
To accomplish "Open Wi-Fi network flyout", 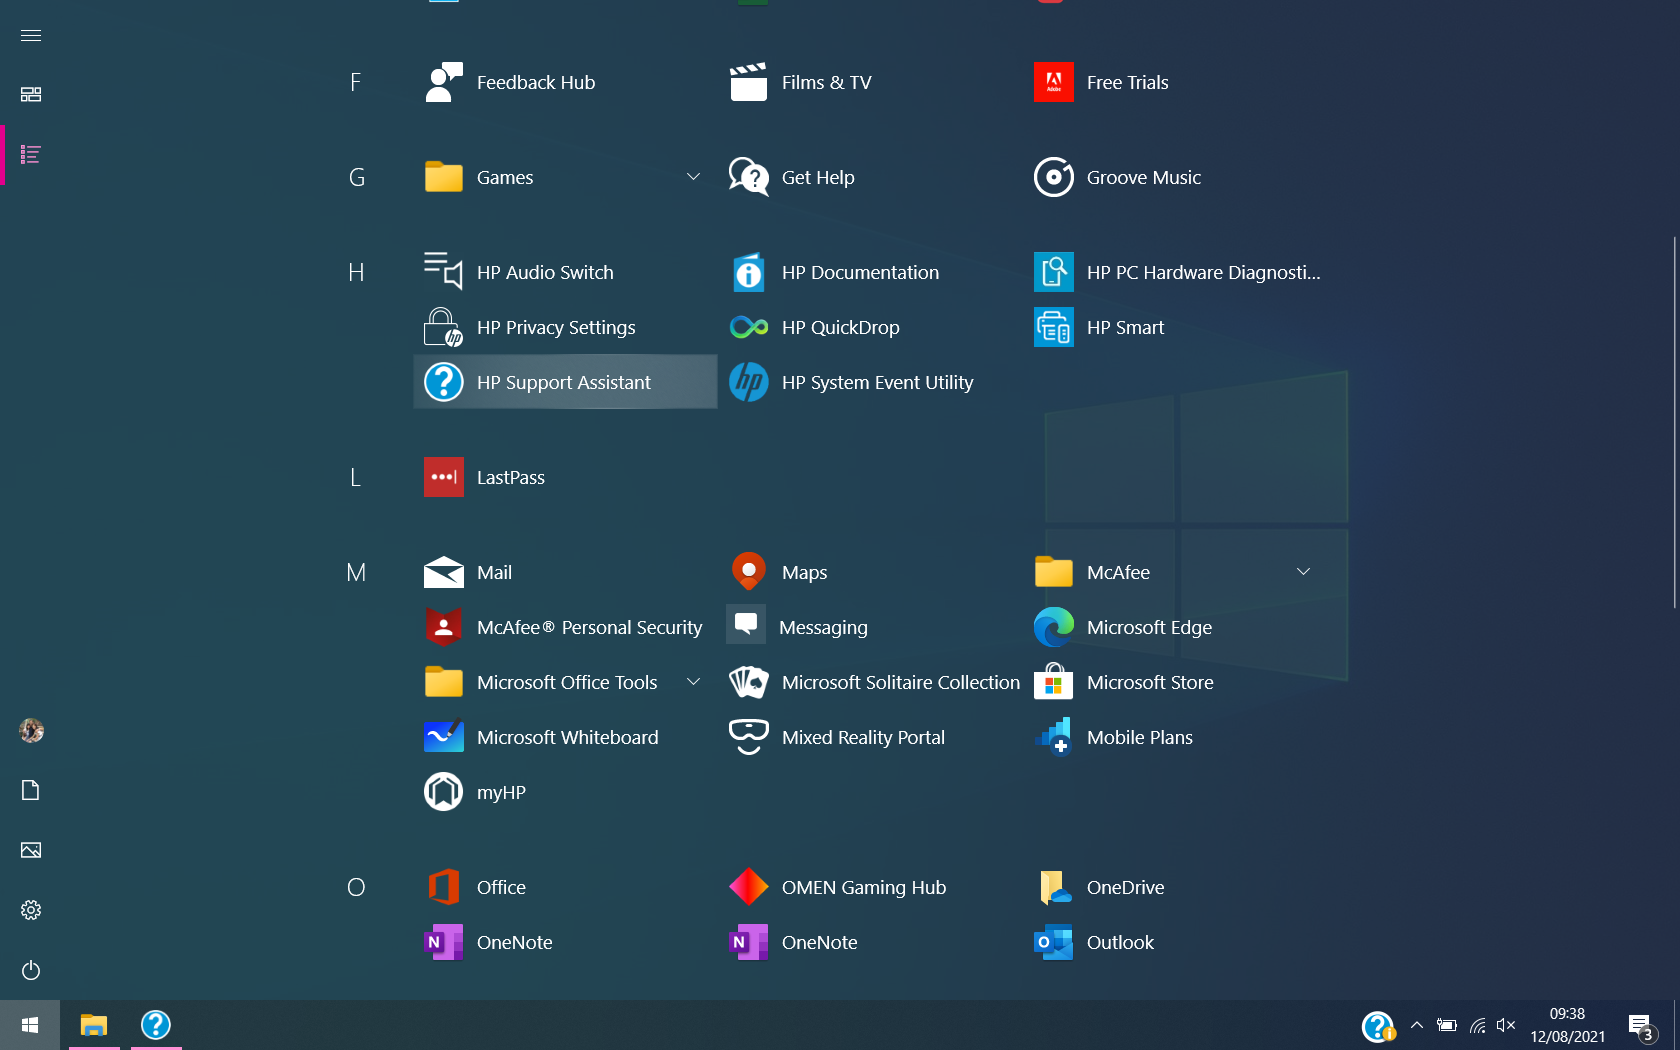I will 1477,1025.
